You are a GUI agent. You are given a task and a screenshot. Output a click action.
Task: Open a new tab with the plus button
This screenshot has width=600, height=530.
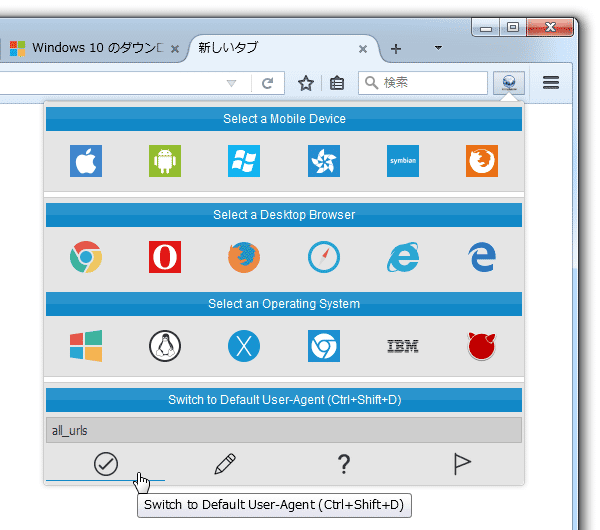396,49
